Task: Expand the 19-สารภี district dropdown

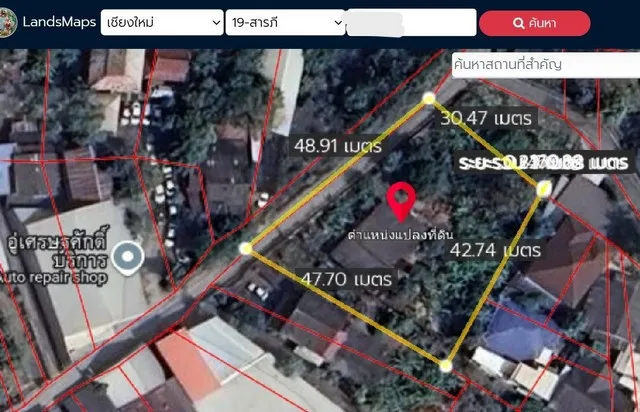Action: 285,22
